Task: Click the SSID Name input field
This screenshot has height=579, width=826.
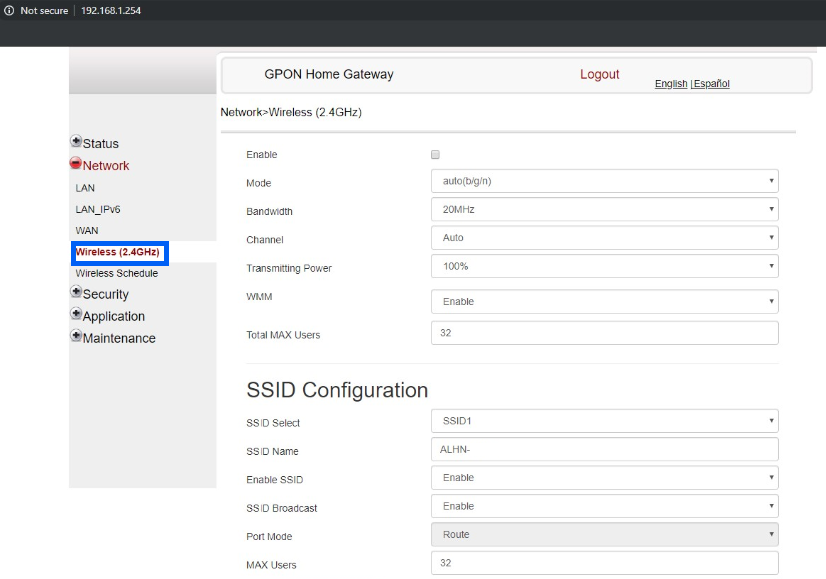Action: [x=605, y=449]
